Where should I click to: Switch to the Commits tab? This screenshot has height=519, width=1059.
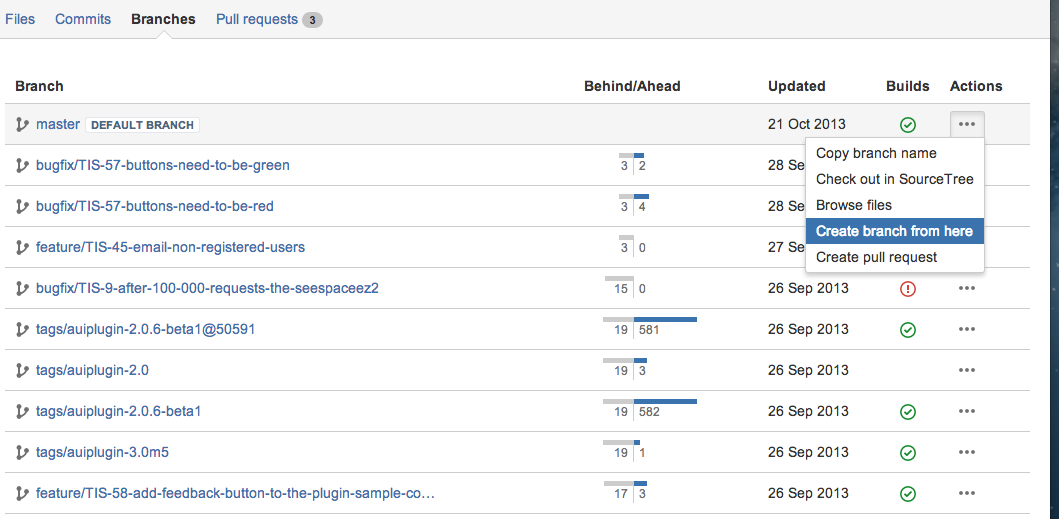(83, 19)
